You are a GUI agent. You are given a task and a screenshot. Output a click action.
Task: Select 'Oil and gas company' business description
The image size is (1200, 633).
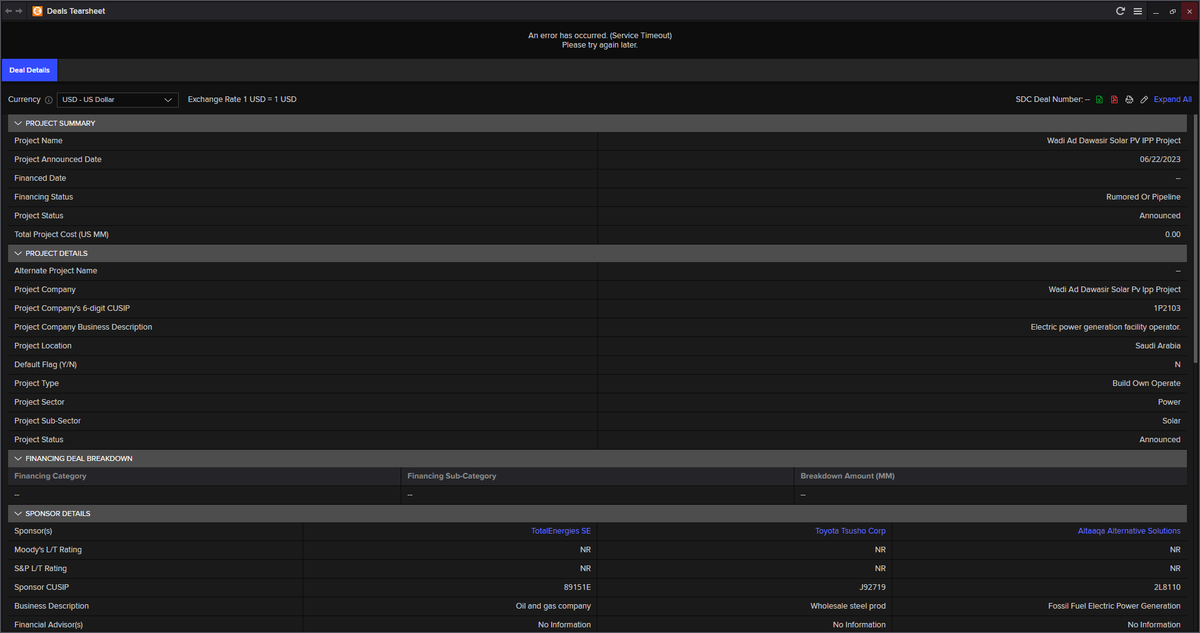click(552, 606)
